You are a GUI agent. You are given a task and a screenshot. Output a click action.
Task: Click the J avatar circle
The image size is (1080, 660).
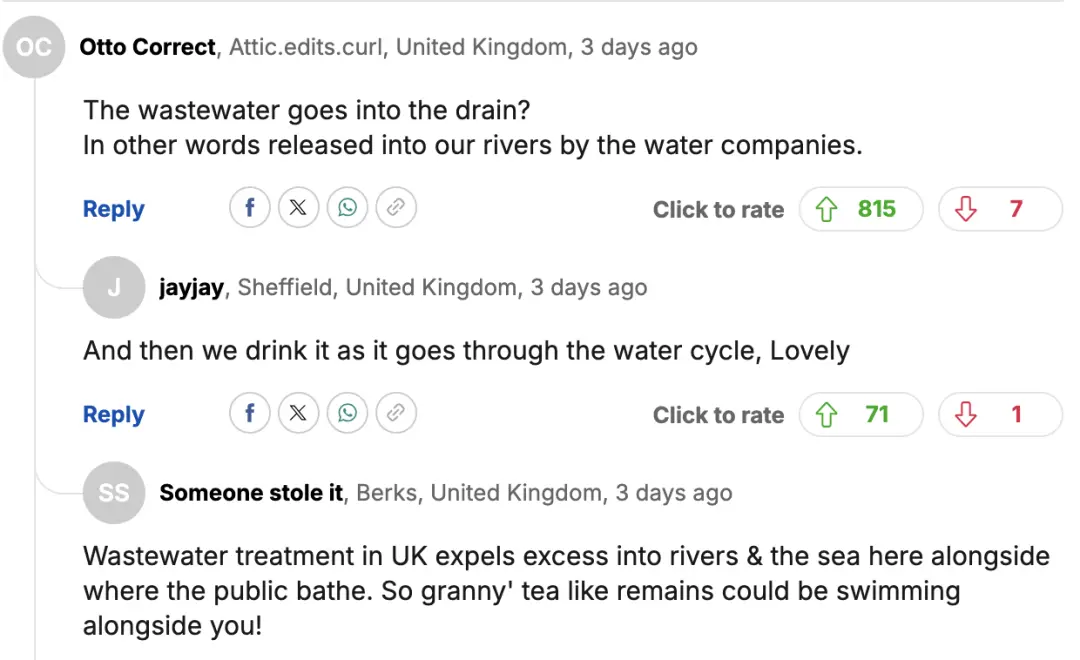click(114, 288)
